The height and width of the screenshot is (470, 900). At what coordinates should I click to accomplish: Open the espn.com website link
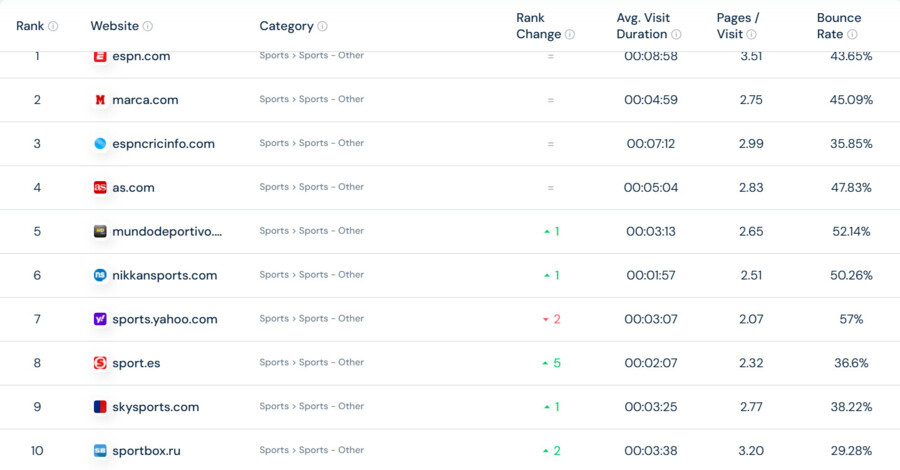141,56
